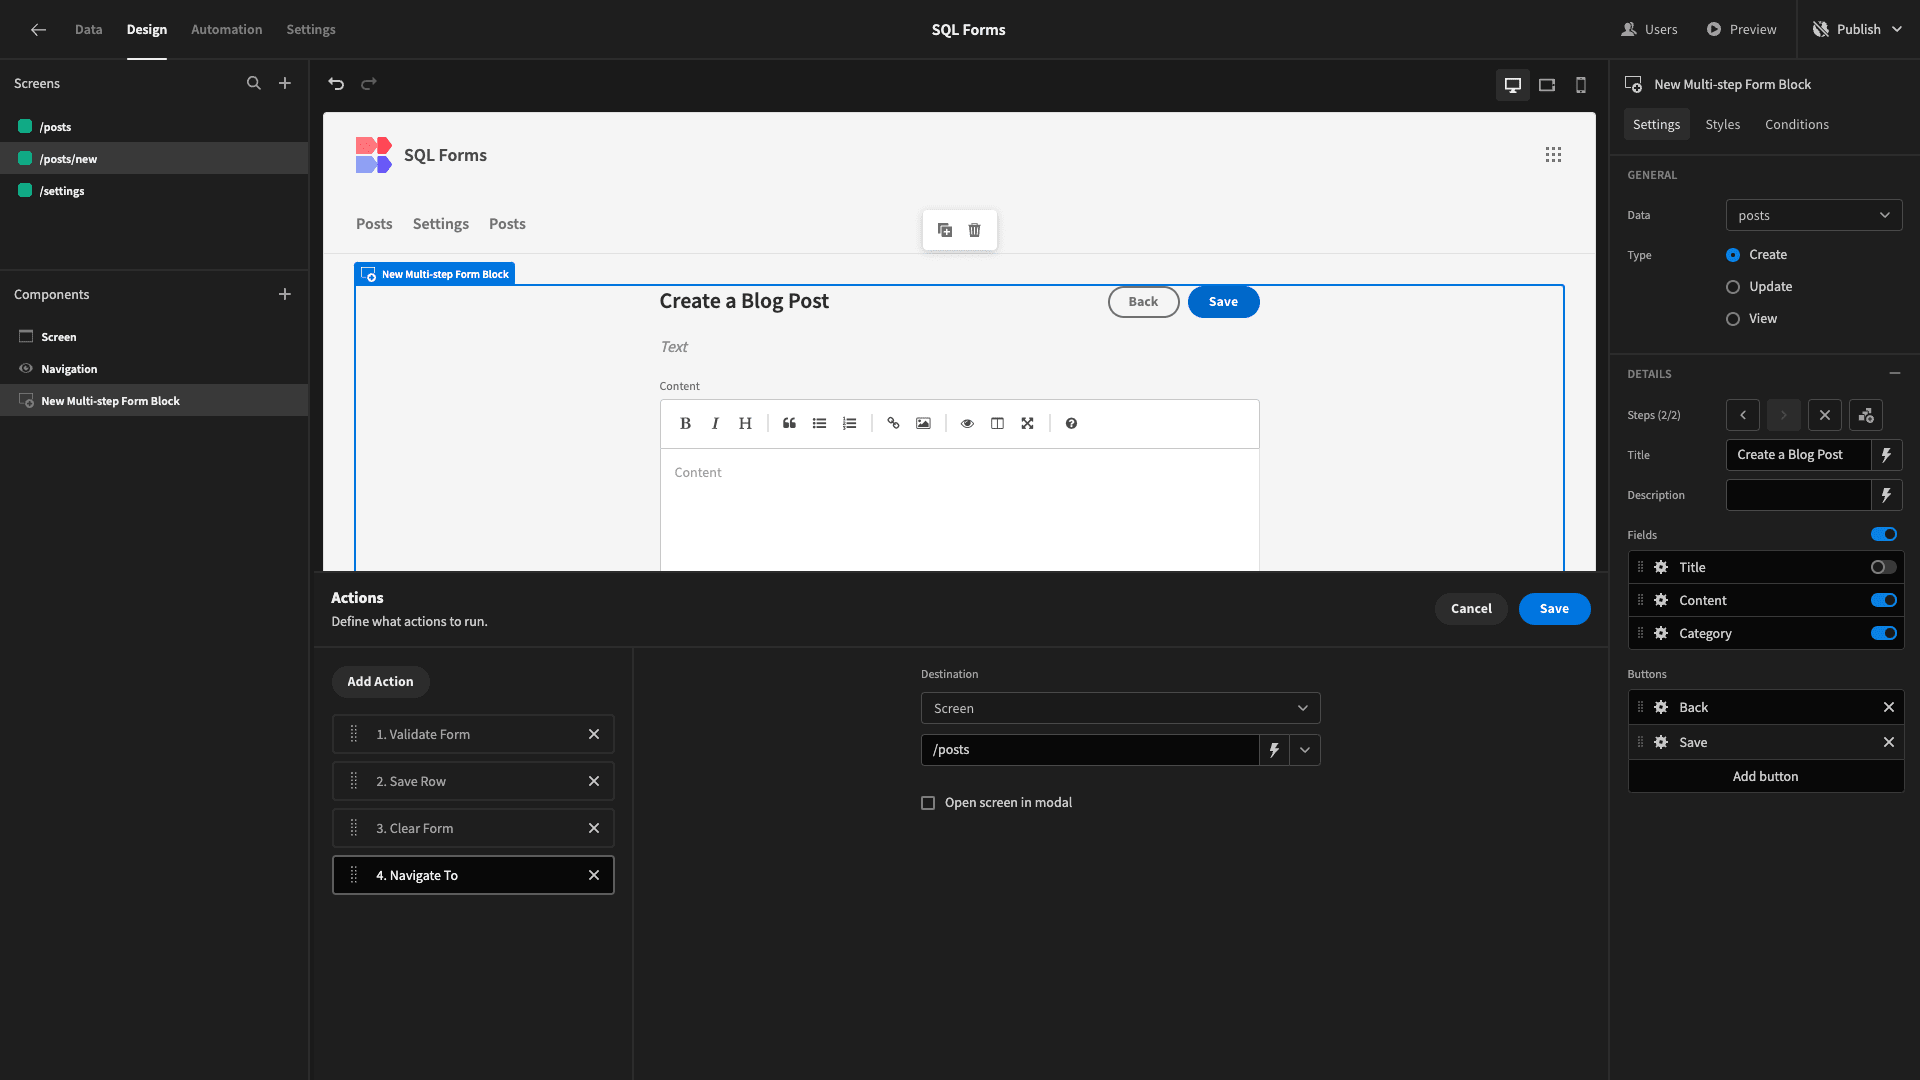Image resolution: width=1920 pixels, height=1080 pixels.
Task: Toggle italic in Content editor
Action: point(715,424)
